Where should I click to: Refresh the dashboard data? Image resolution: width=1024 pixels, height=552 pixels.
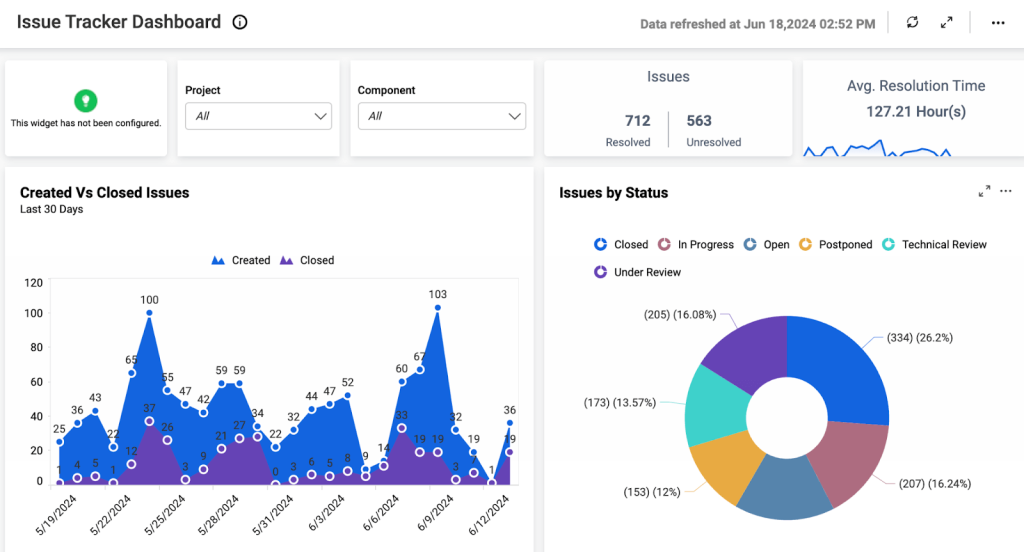912,22
